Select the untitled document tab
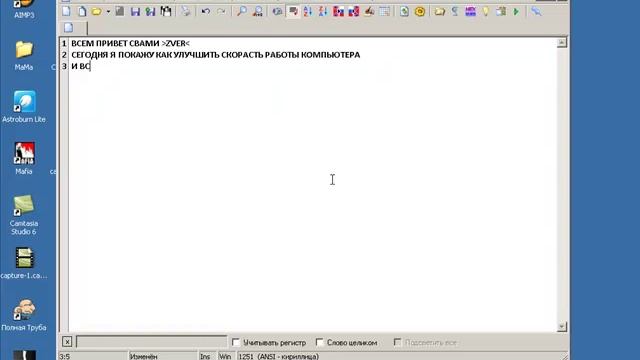640x360 pixels. pyautogui.click(x=73, y=28)
